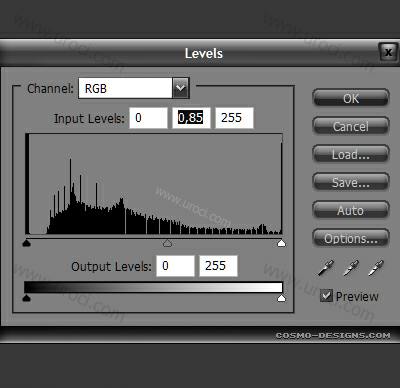
Task: Click the output highlight field 255
Action: (218, 266)
